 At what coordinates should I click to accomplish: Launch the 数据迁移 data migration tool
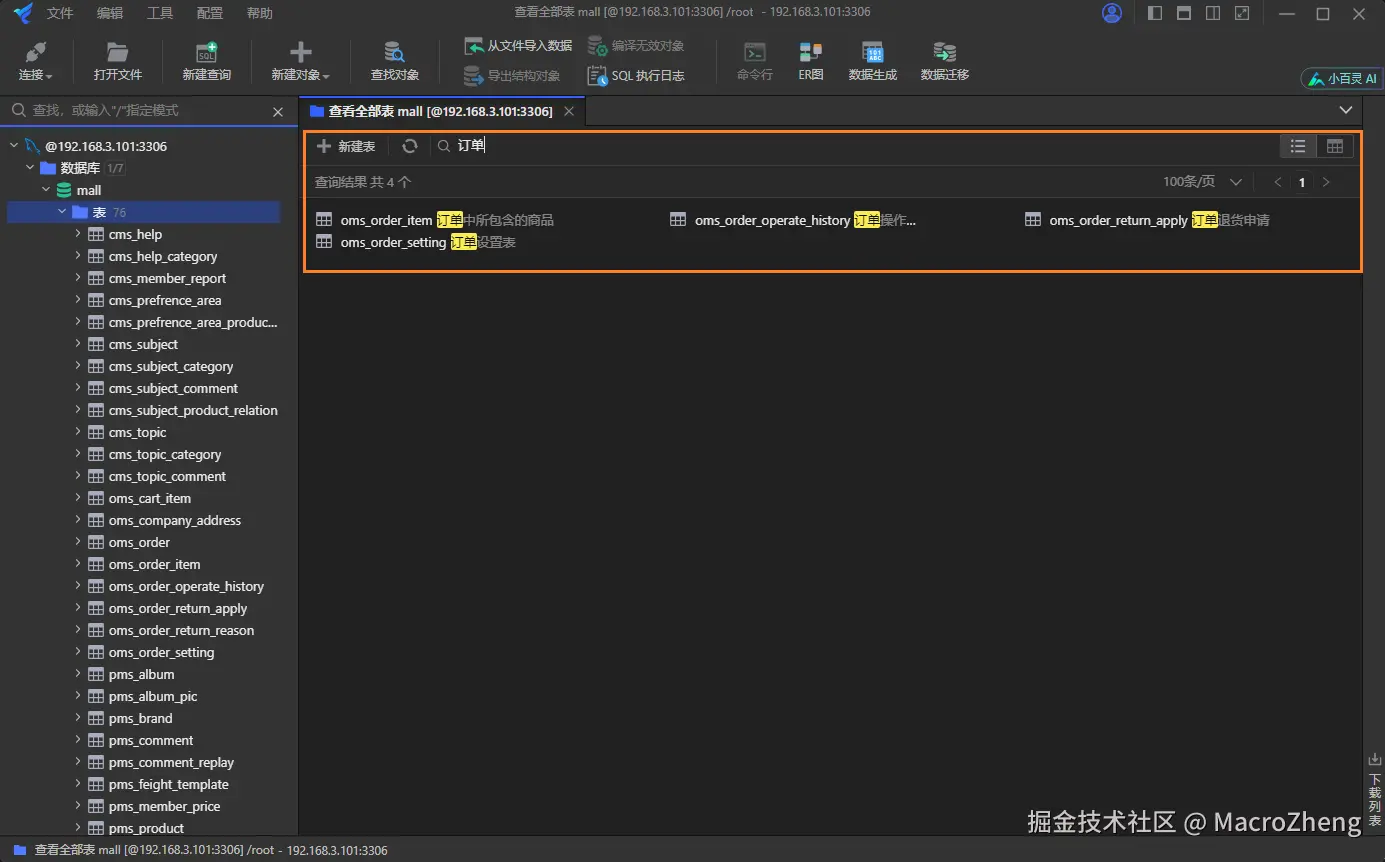945,61
